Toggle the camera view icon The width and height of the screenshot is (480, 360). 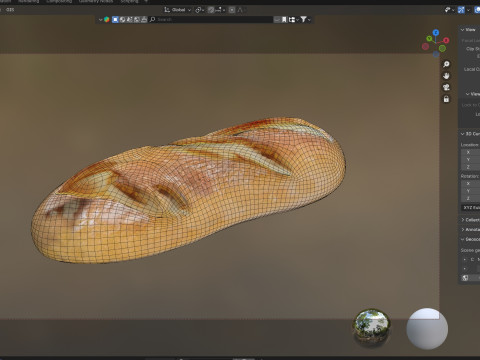[x=446, y=87]
